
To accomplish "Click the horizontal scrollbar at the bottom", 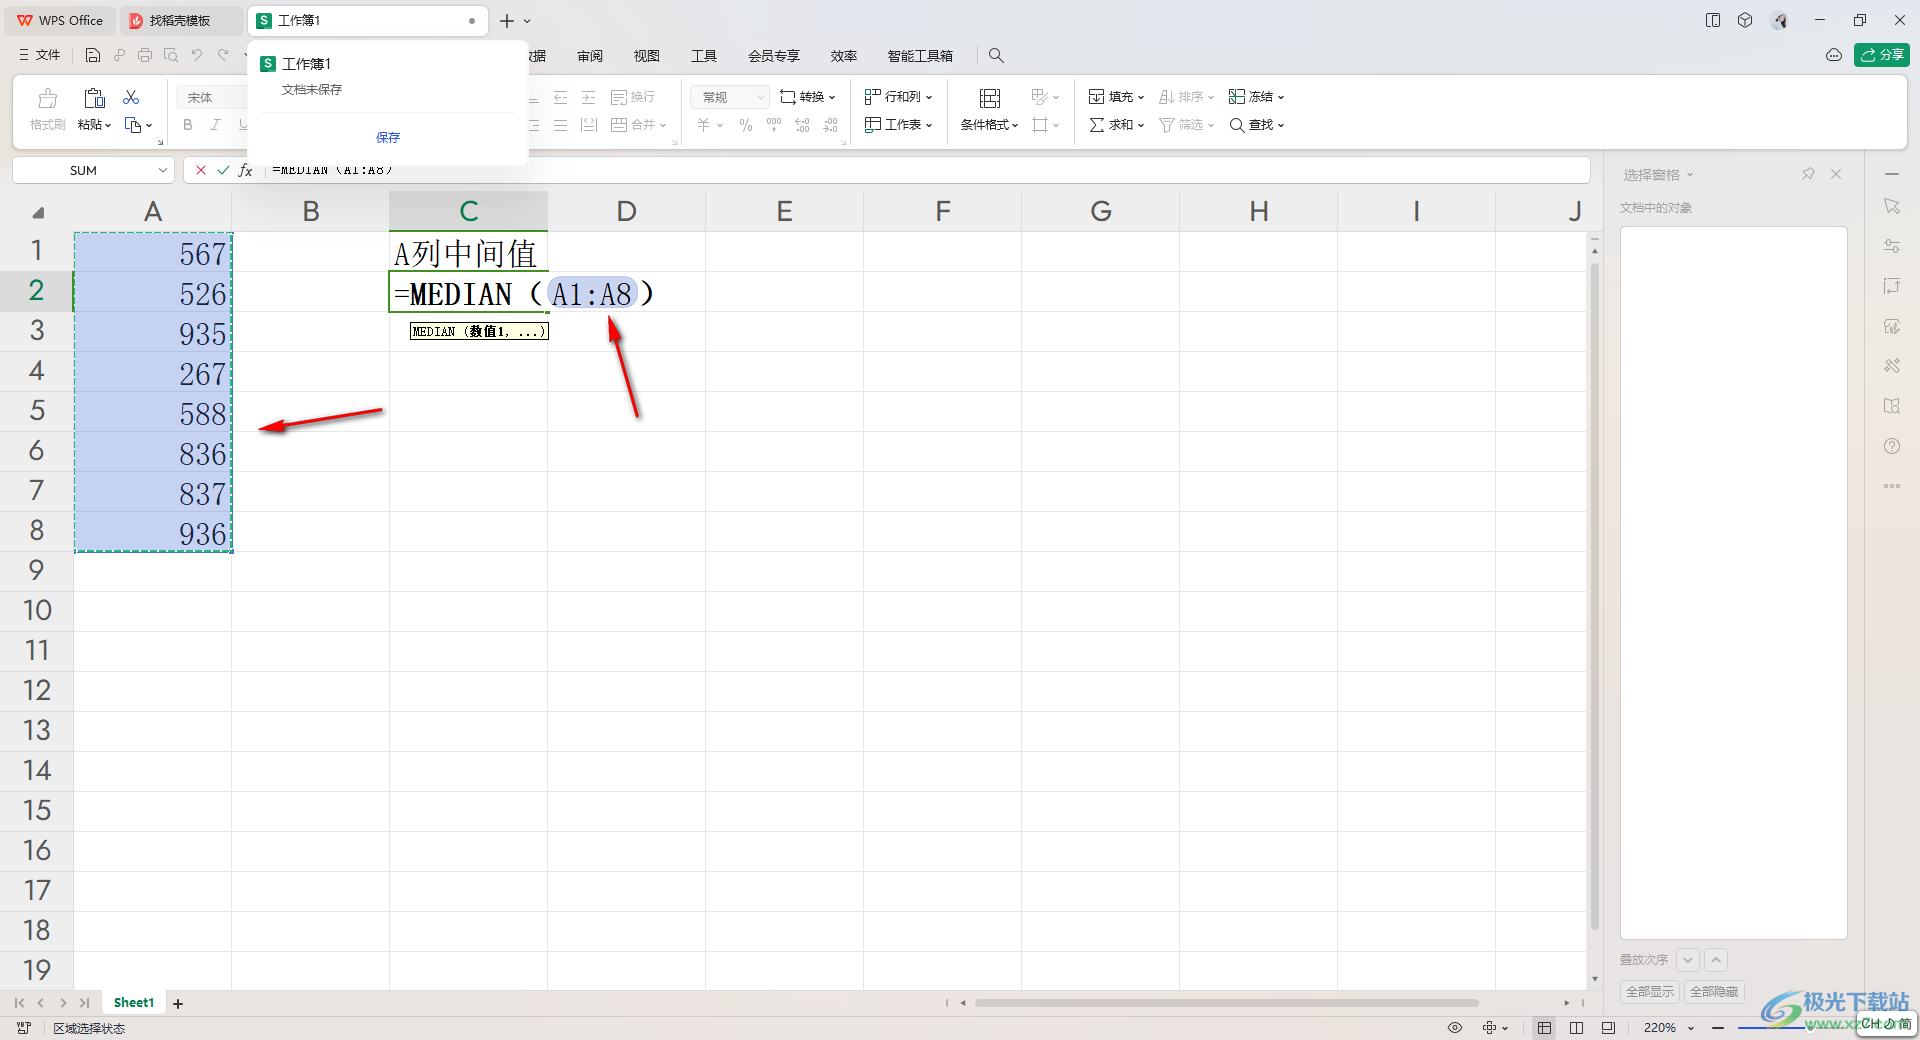I will [1226, 1003].
